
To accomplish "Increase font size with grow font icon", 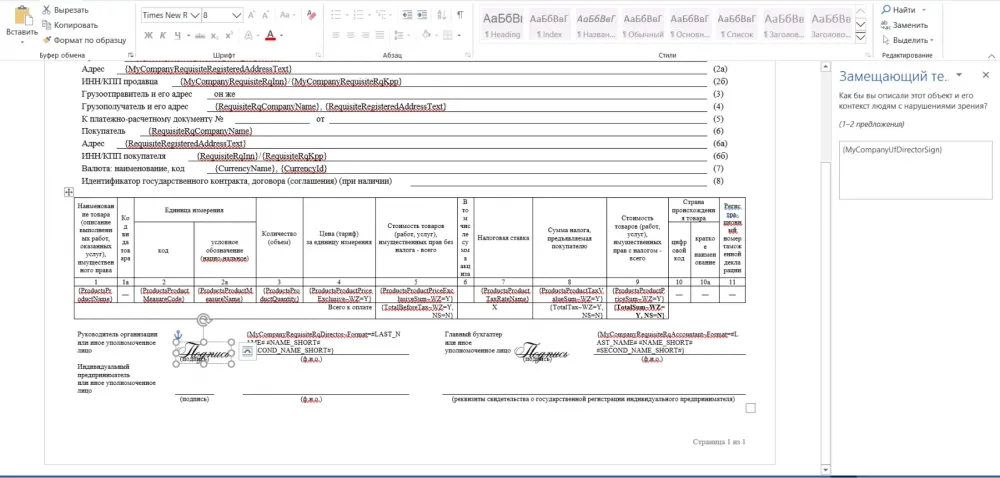I will [251, 15].
